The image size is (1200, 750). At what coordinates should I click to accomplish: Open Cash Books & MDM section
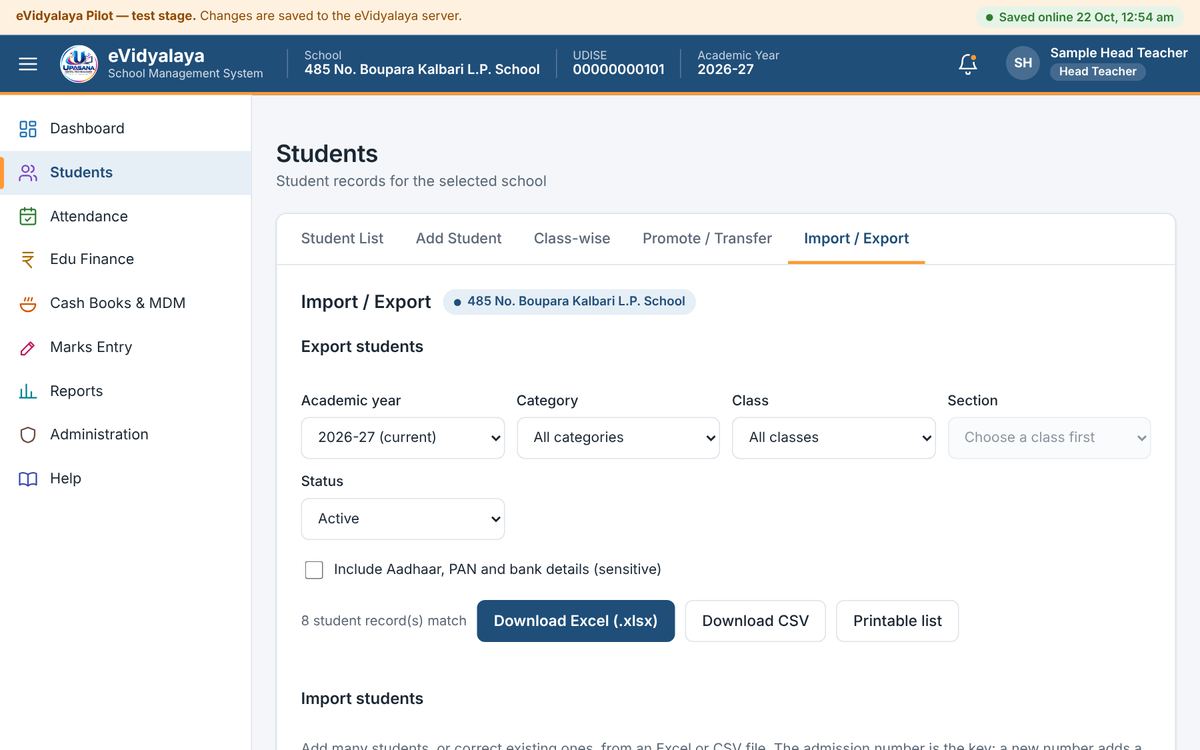pyautogui.click(x=125, y=303)
